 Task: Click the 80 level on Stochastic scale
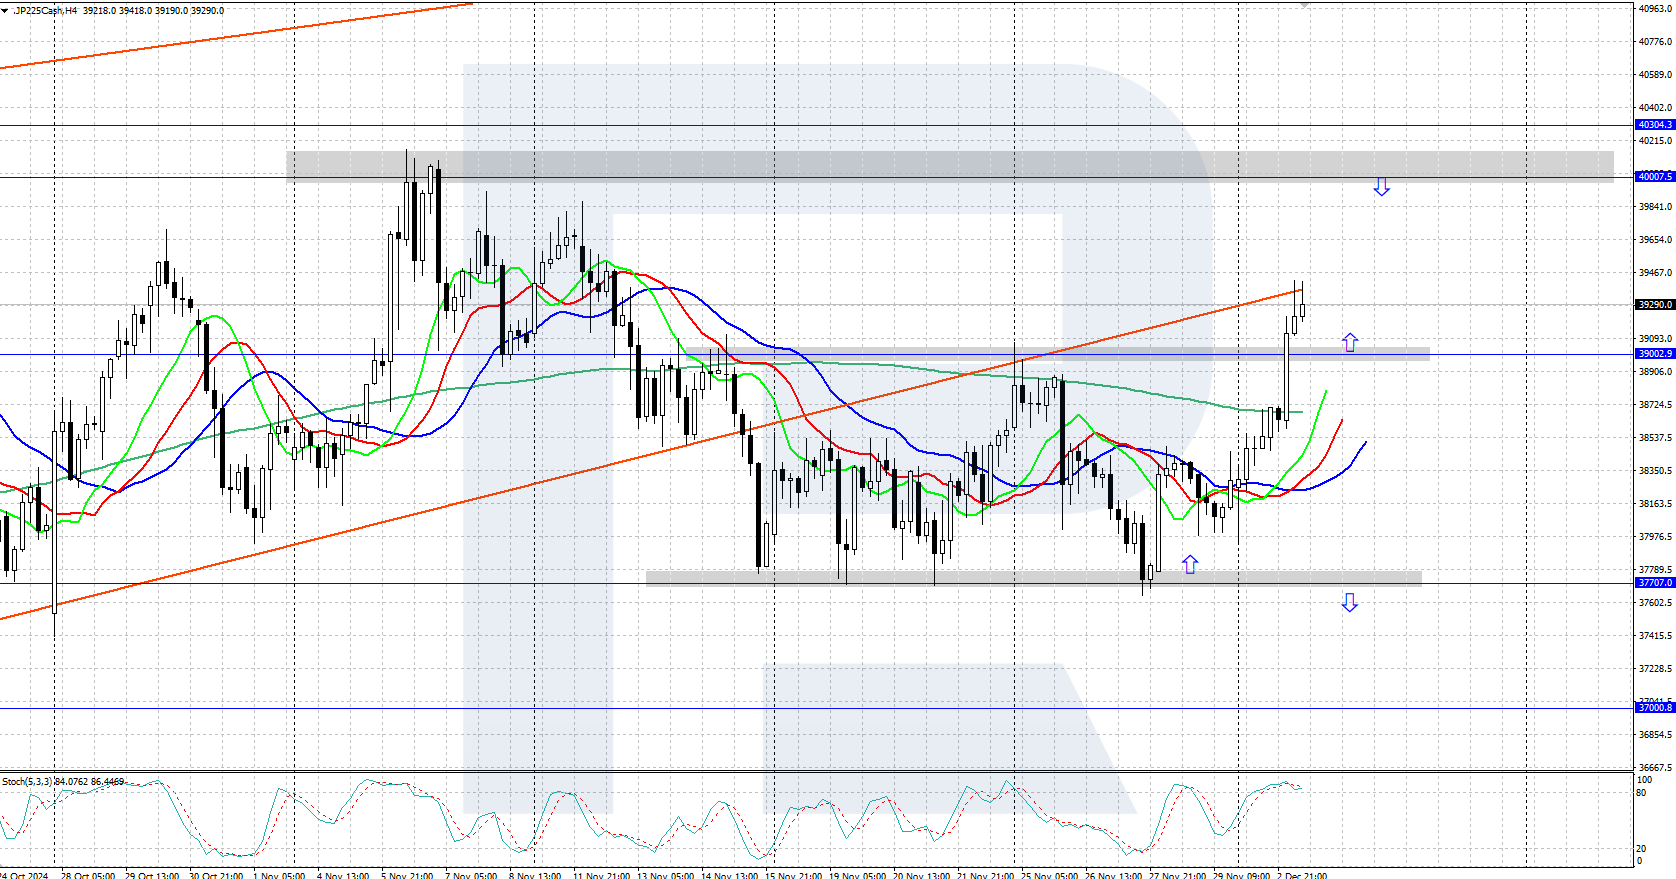pos(1641,793)
